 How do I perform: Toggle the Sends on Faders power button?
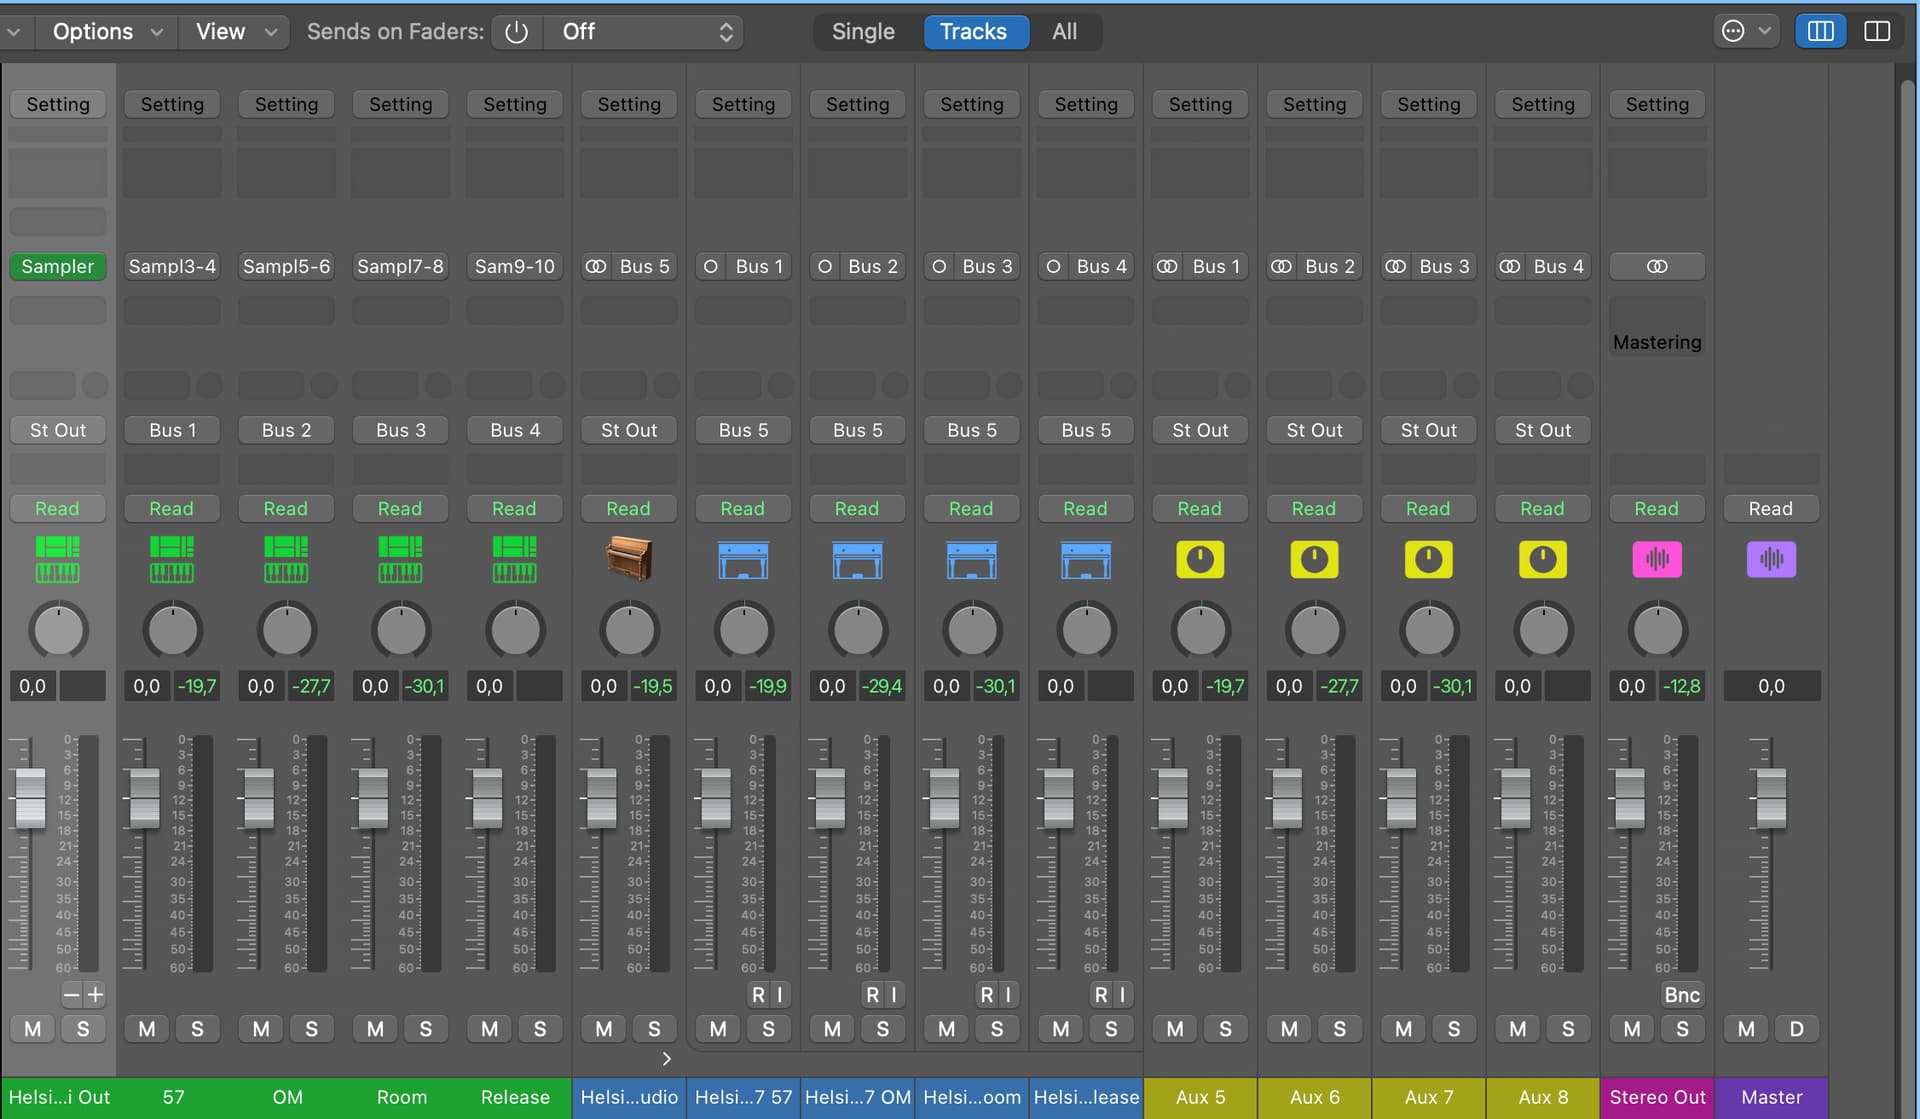516,32
